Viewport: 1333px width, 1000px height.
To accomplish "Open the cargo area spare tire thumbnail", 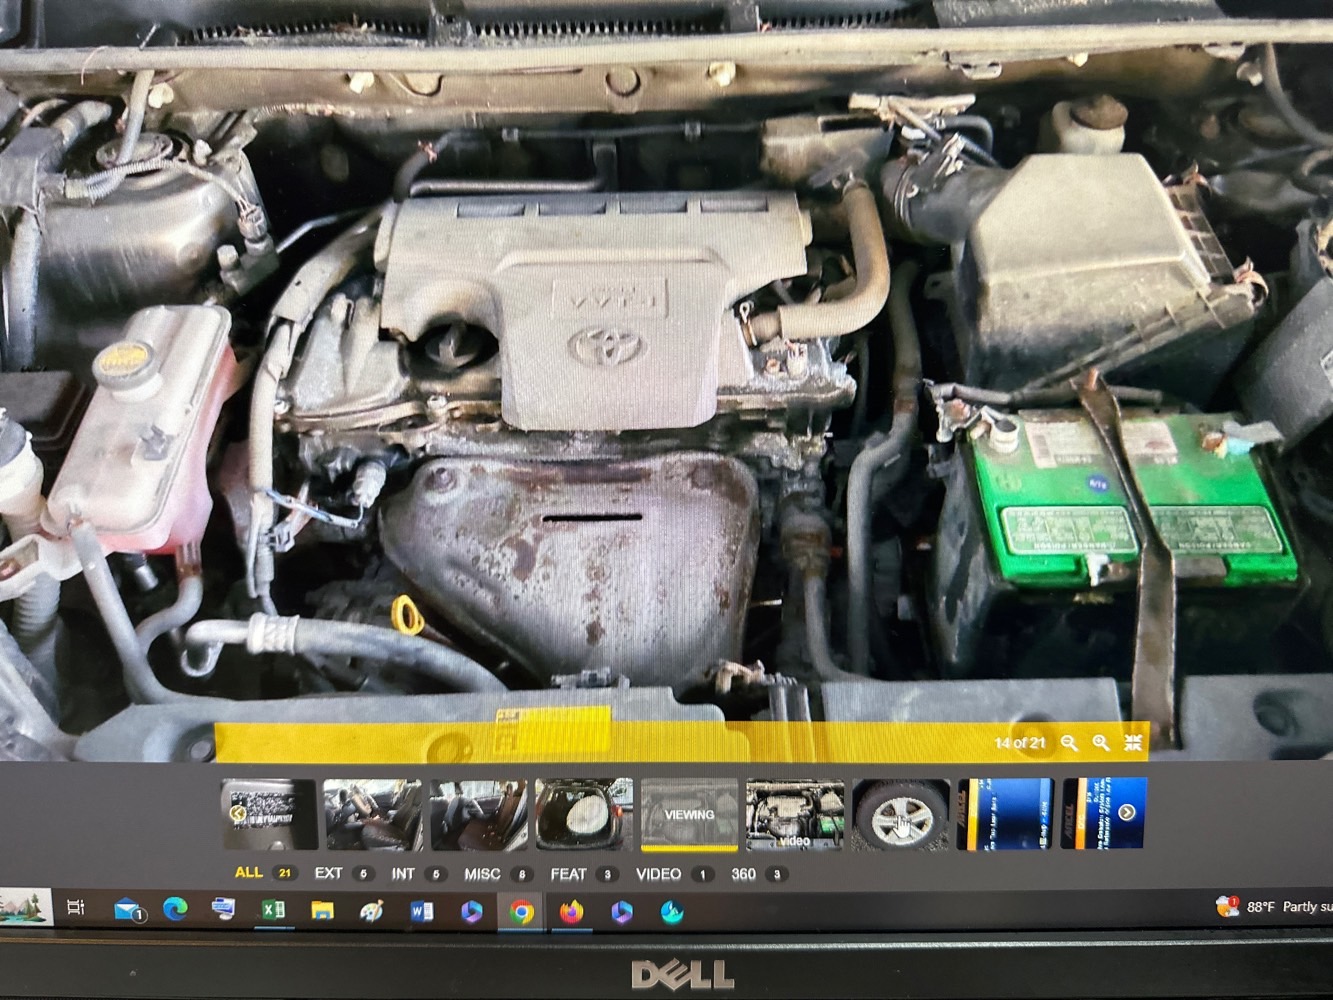I will click(584, 814).
